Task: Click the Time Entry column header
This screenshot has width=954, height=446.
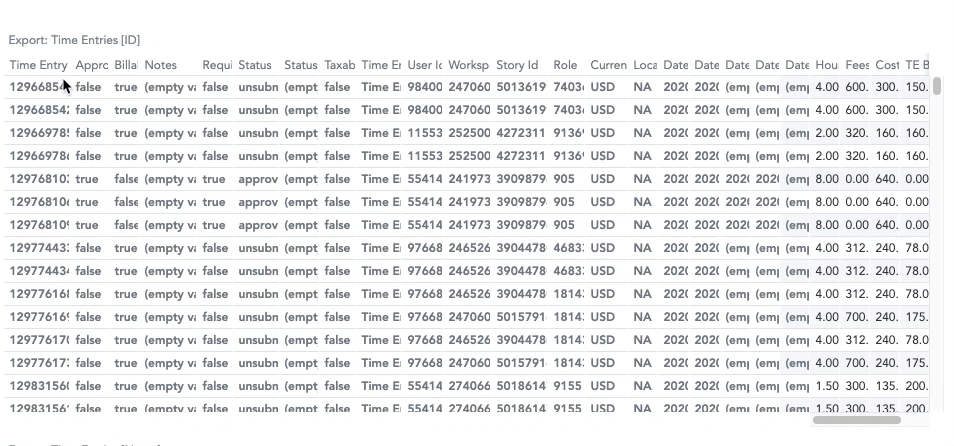Action: (x=39, y=65)
